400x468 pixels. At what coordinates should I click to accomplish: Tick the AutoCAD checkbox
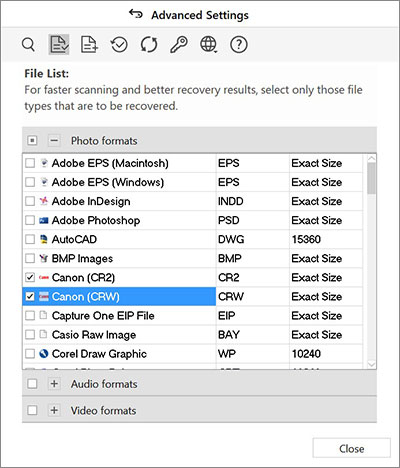point(30,239)
